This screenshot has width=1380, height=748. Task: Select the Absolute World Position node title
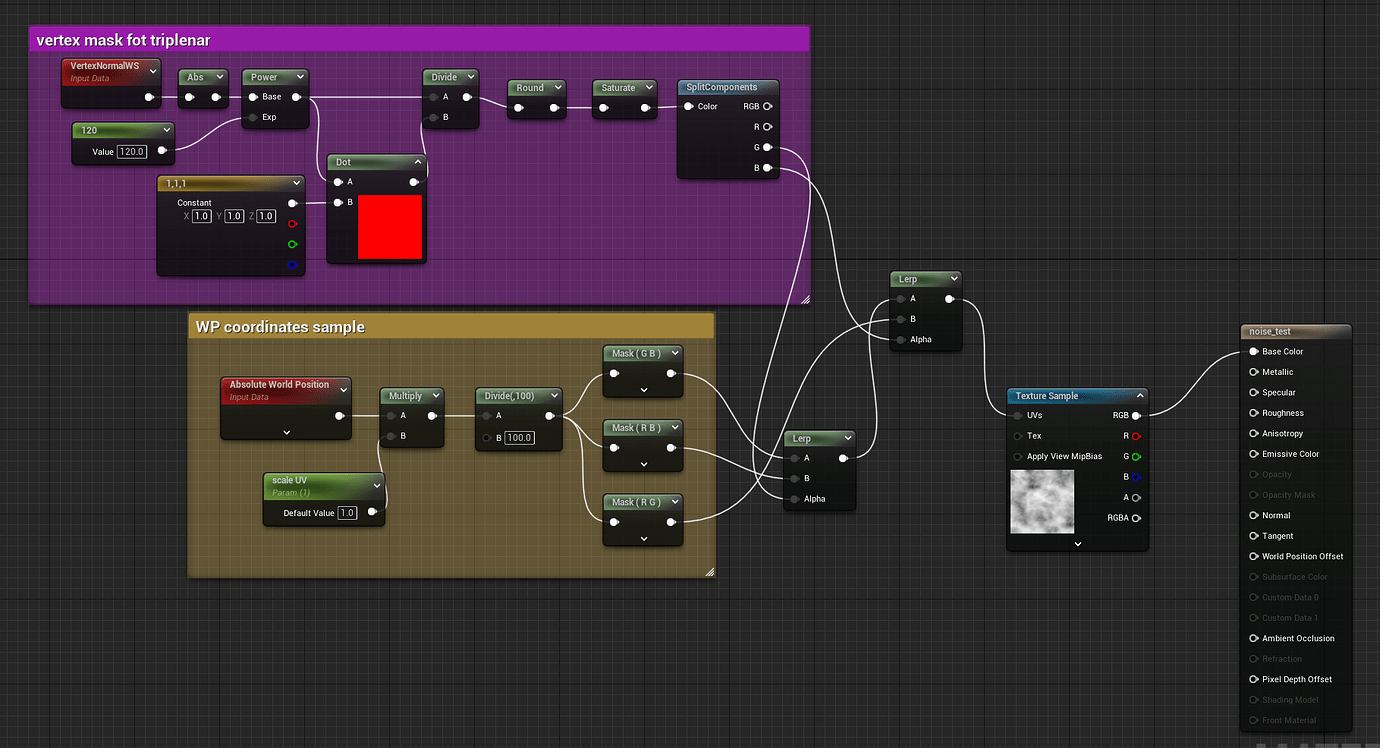point(279,384)
